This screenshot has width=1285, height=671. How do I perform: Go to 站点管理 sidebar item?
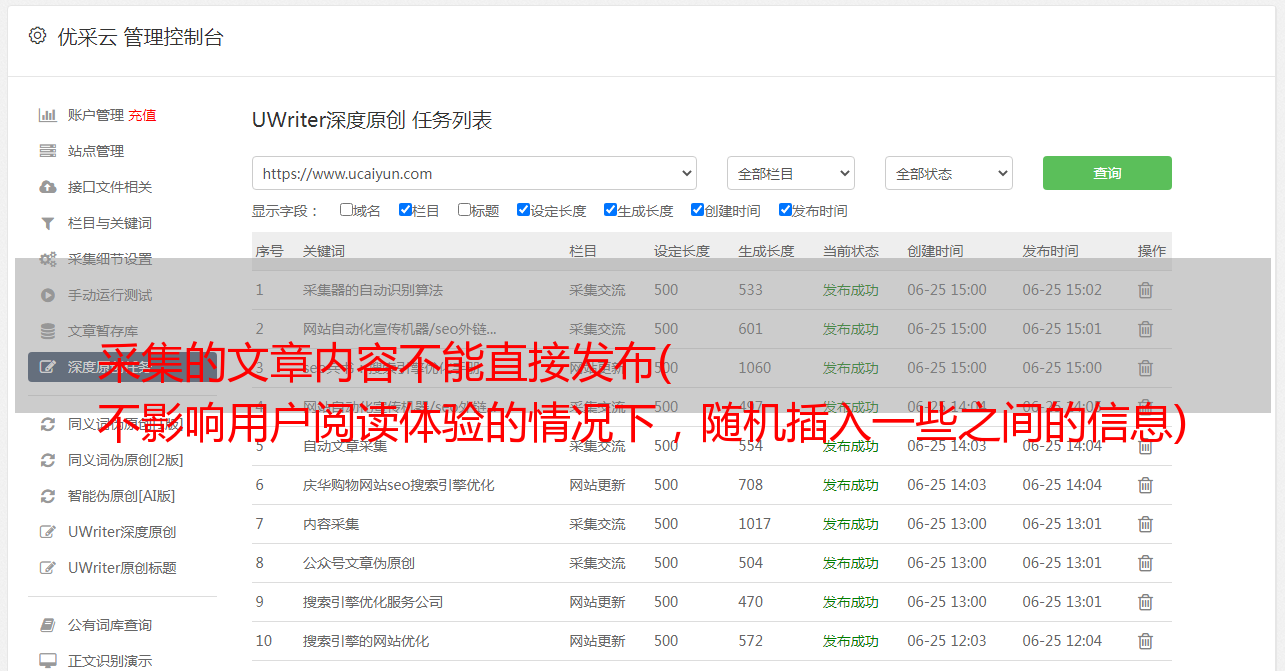pyautogui.click(x=96, y=151)
